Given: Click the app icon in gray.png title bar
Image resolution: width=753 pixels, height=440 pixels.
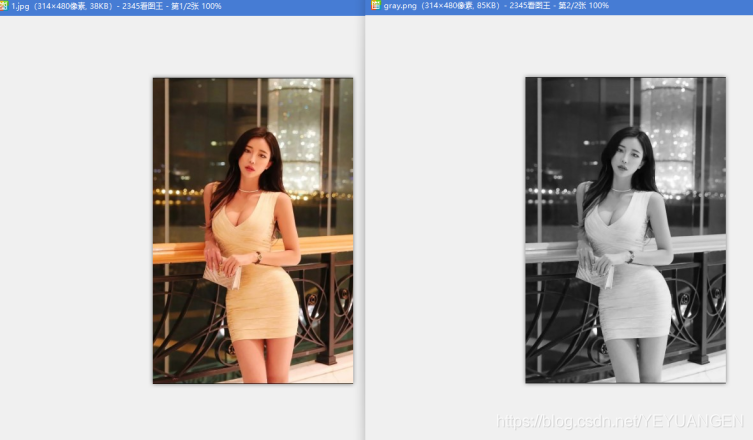Looking at the screenshot, I should 376,6.
